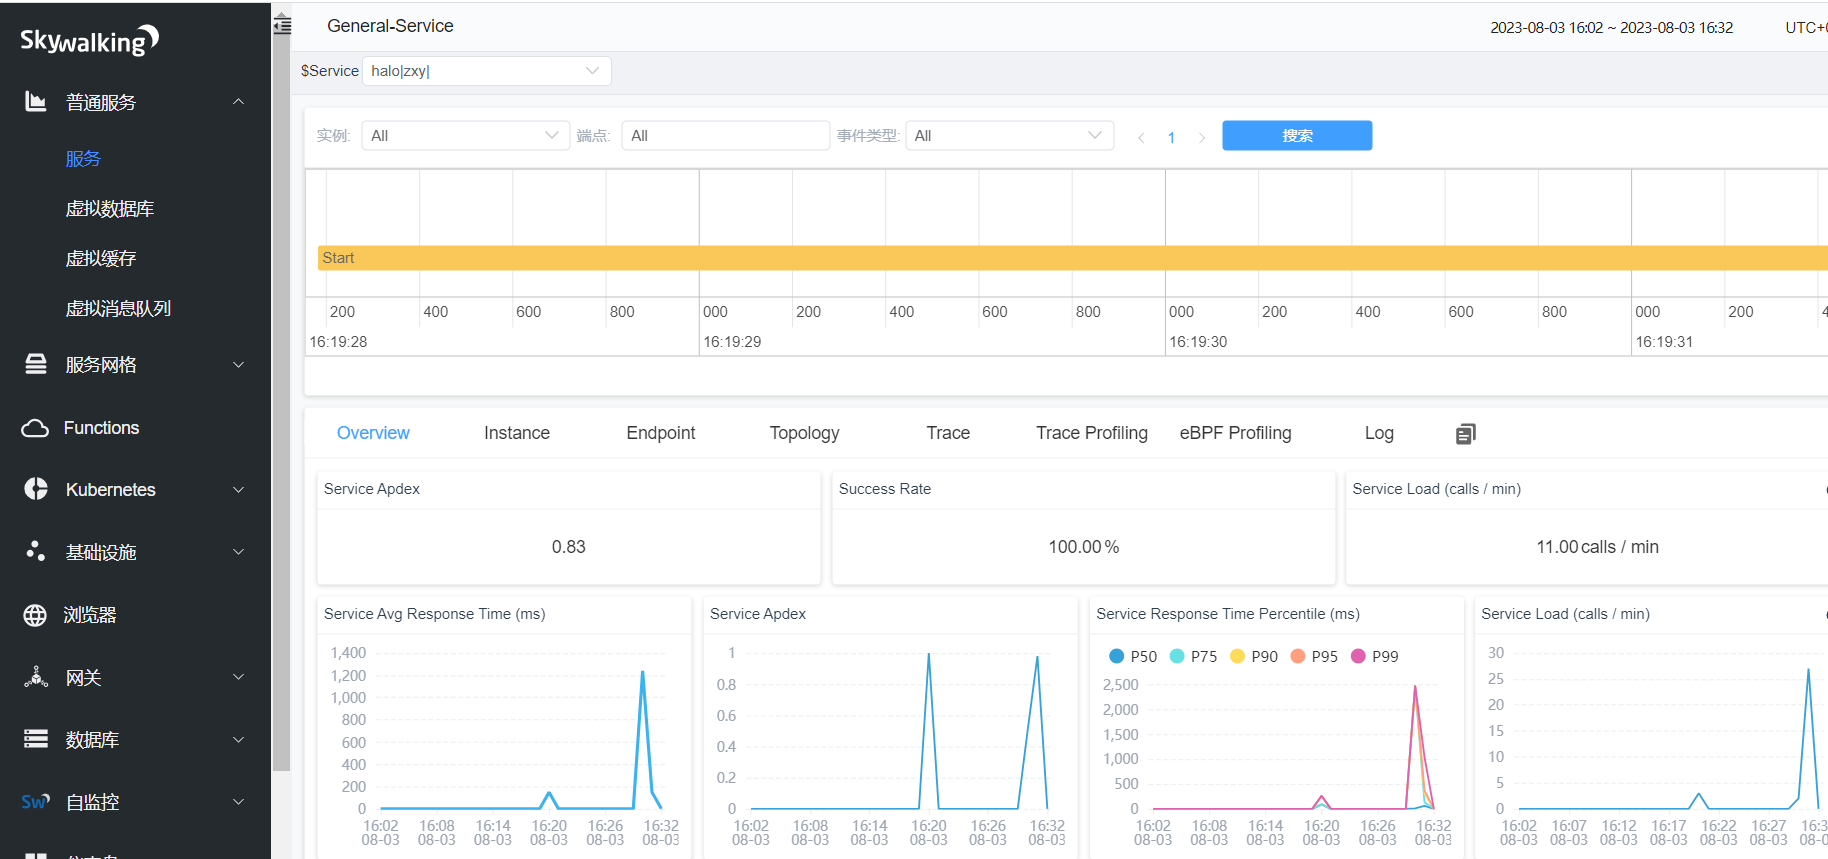Open the 虚拟消息队列 sidebar menu item
Image resolution: width=1828 pixels, height=859 pixels.
118,309
